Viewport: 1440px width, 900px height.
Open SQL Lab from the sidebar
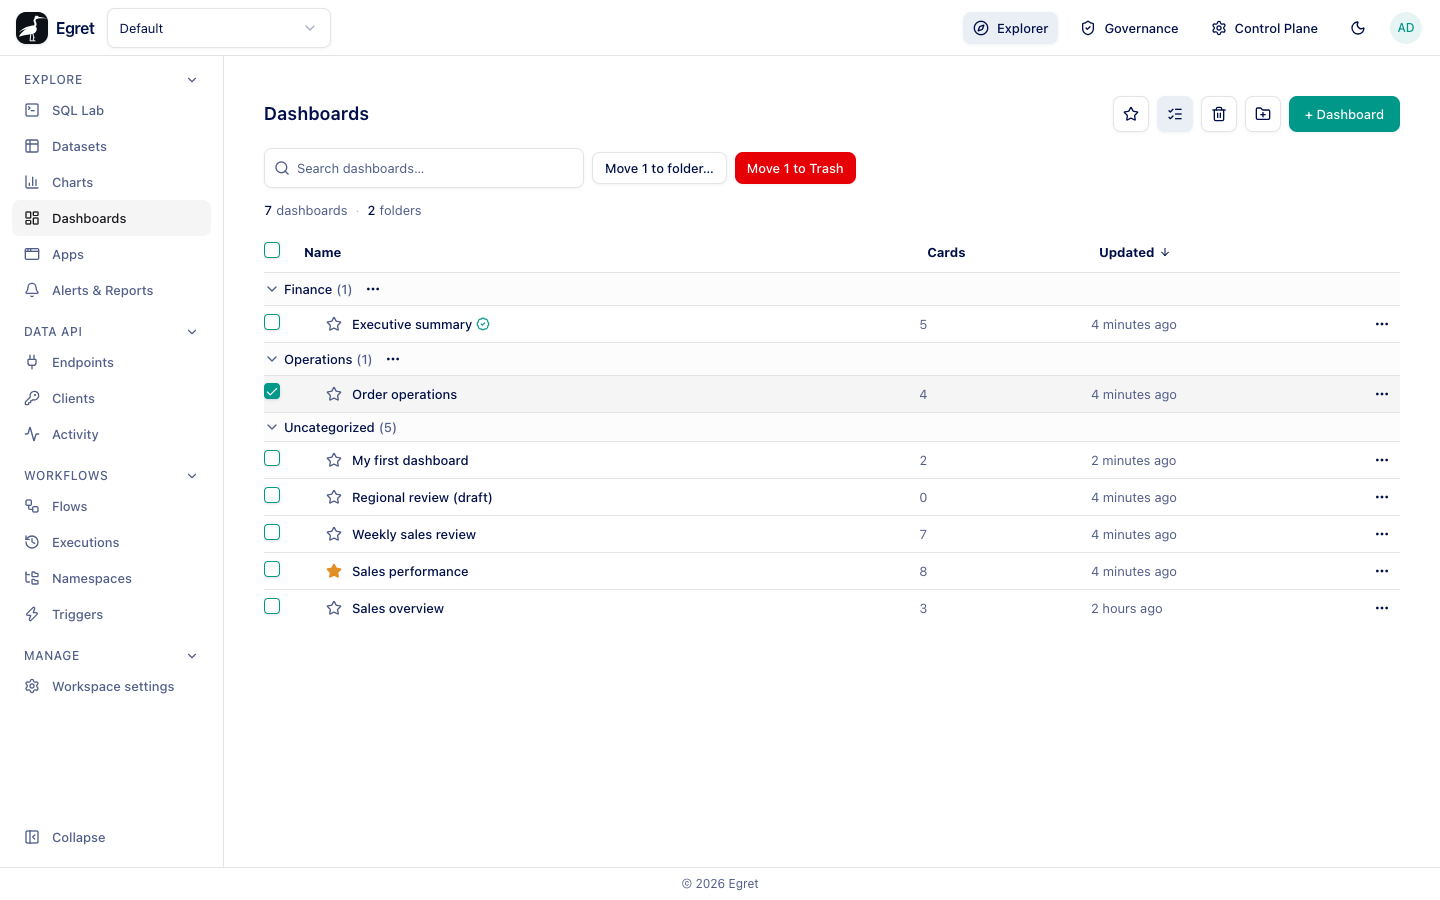[x=111, y=110]
